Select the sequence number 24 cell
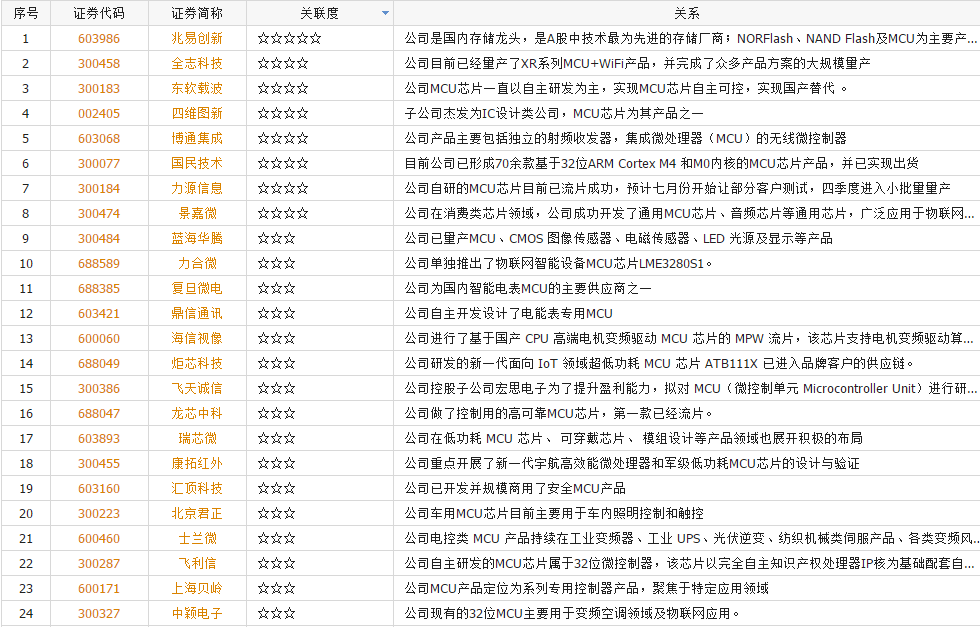 point(26,613)
